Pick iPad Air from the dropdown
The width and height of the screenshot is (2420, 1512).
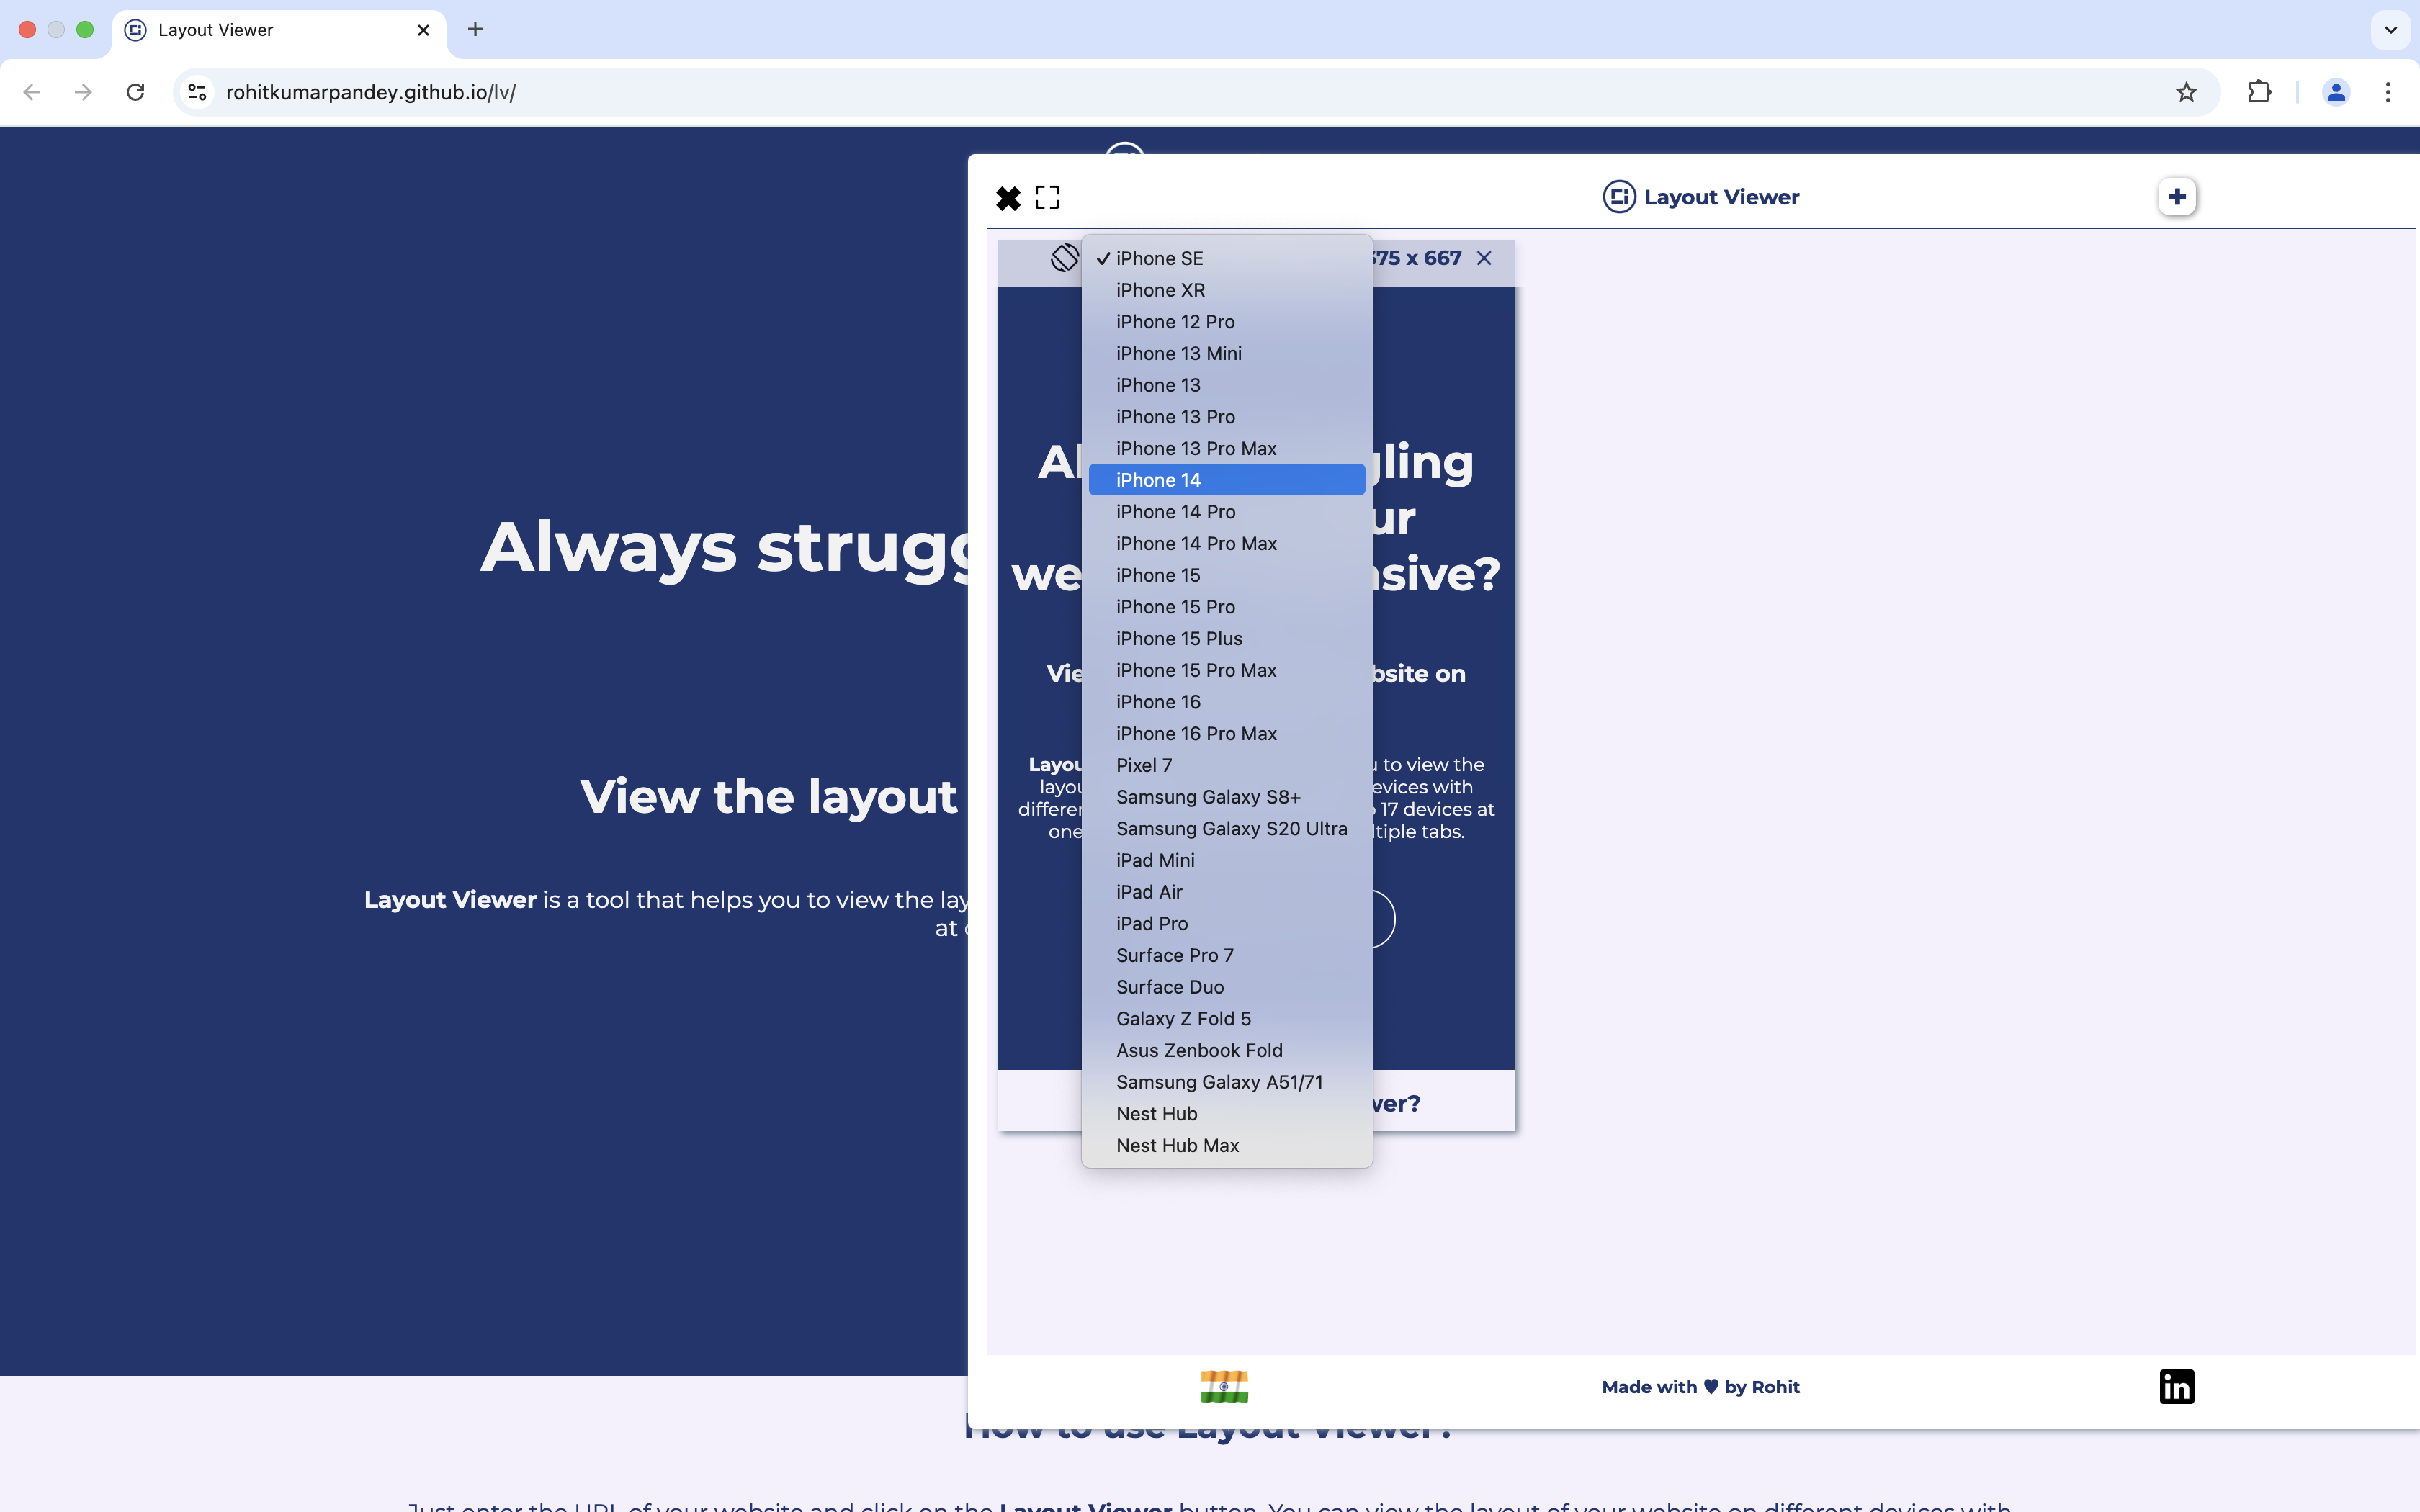(1227, 892)
